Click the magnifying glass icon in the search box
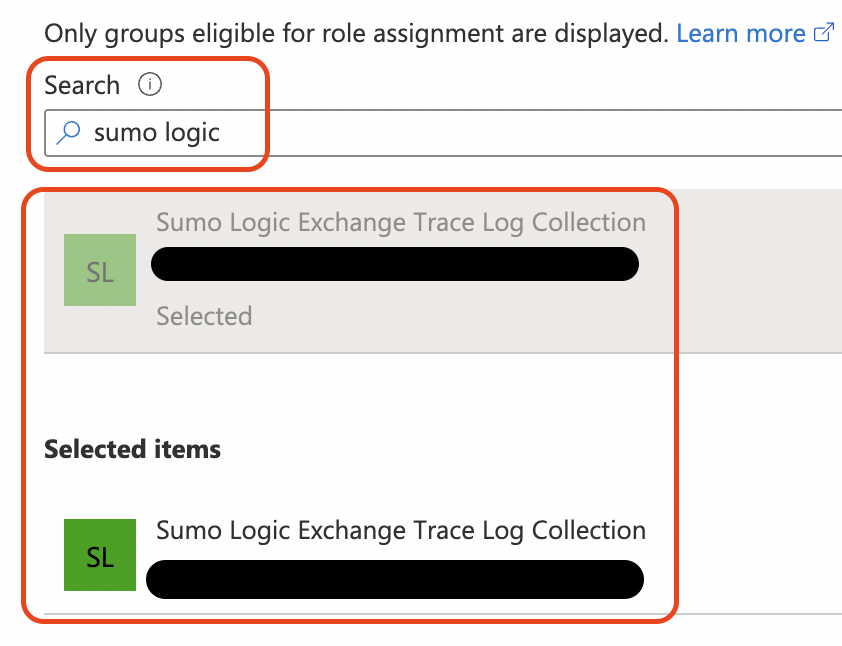The image size is (842, 646). [x=66, y=132]
